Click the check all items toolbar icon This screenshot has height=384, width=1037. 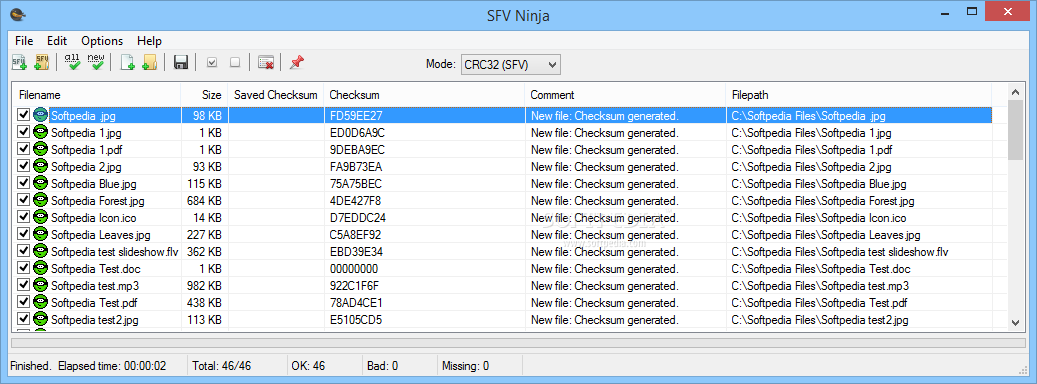212,63
